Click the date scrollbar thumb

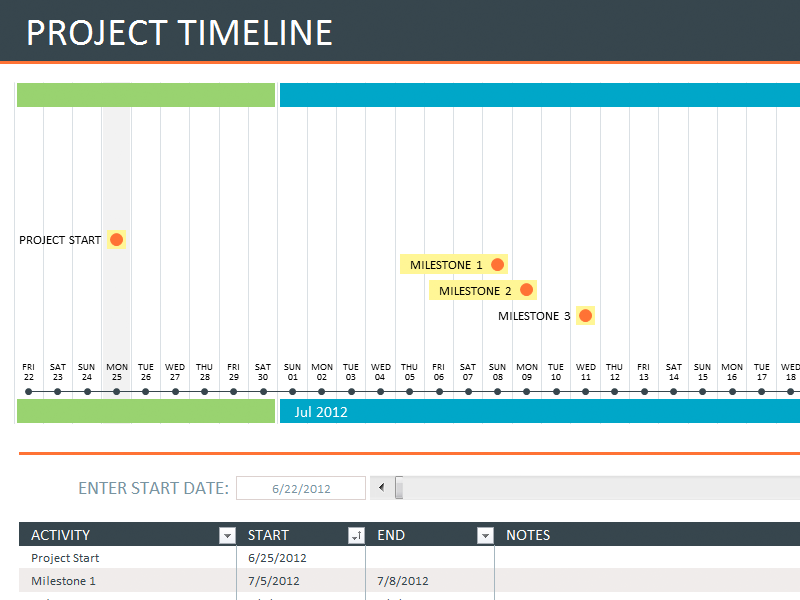tap(399, 488)
